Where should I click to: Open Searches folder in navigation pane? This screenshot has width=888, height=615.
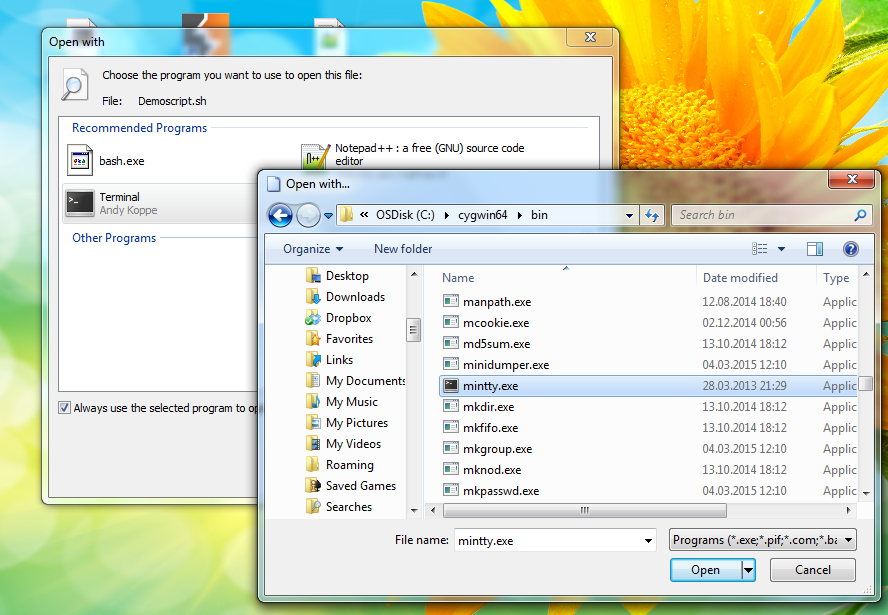click(x=339, y=506)
